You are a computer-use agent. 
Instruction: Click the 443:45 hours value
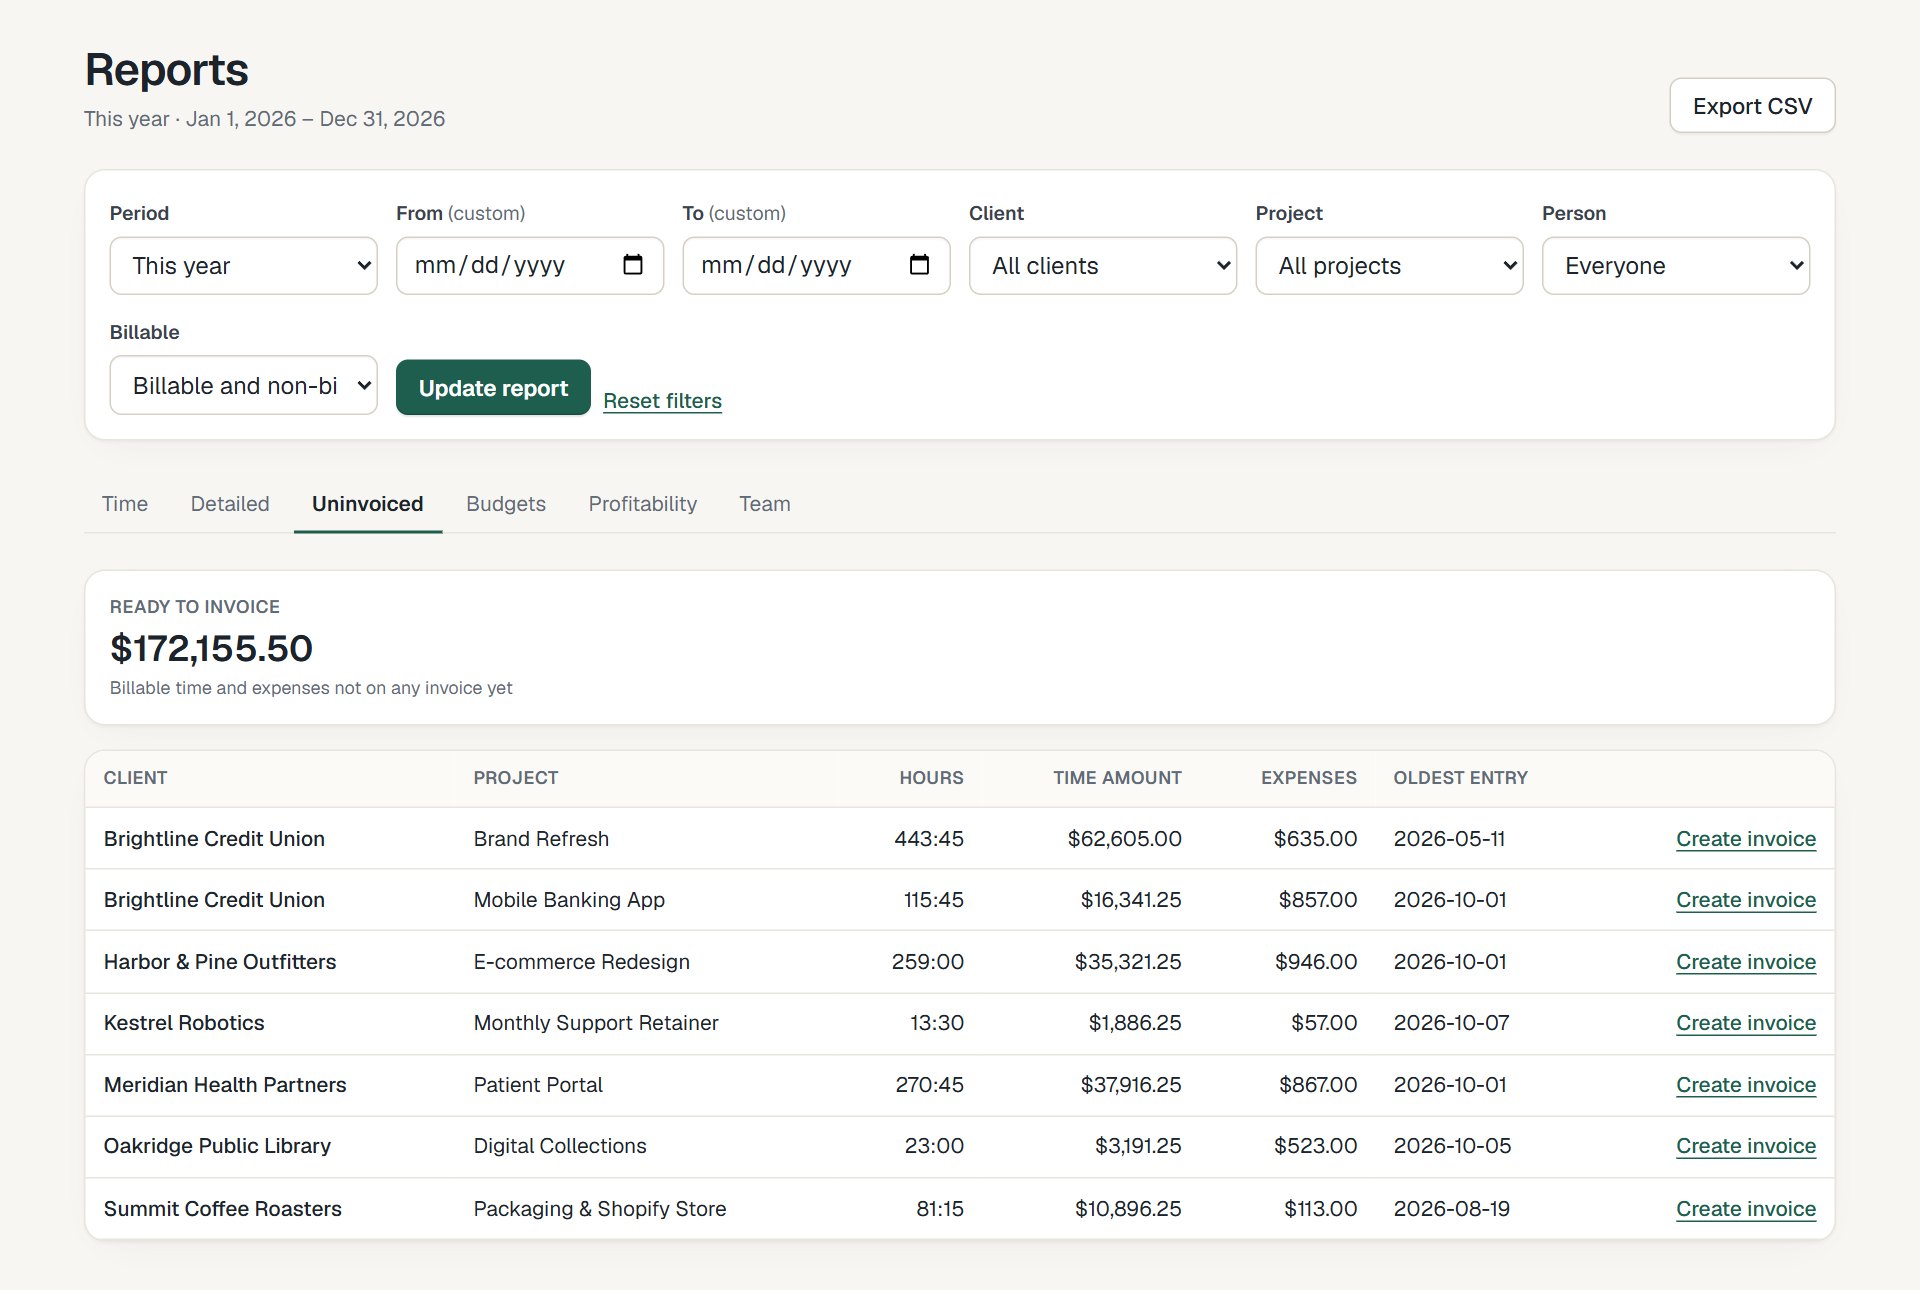click(929, 839)
